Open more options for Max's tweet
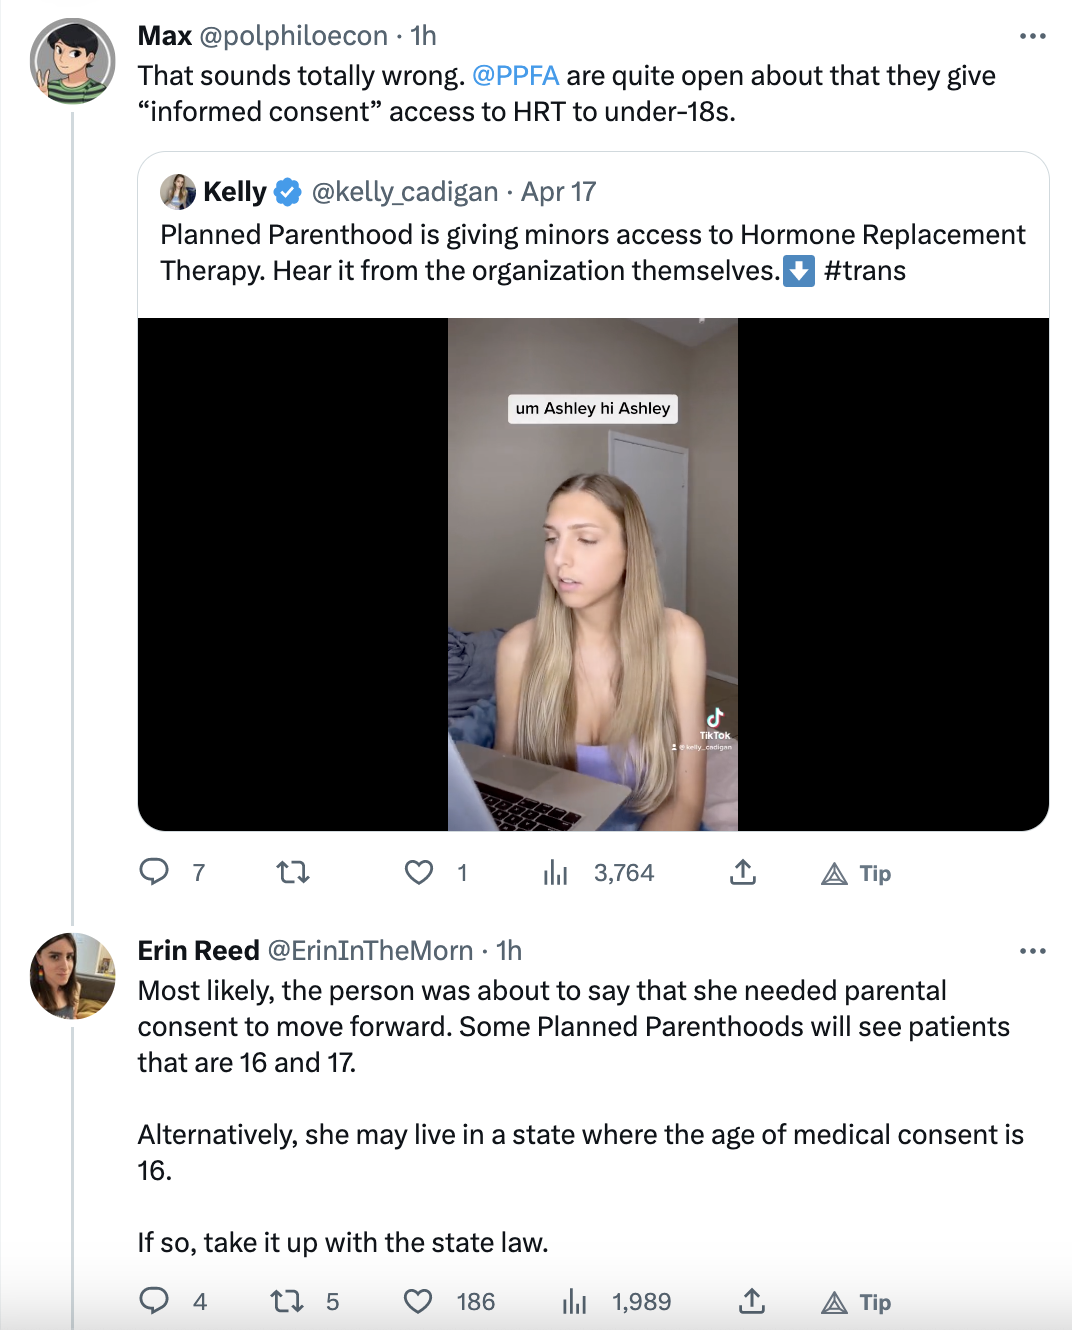The height and width of the screenshot is (1330, 1072). [x=1032, y=36]
